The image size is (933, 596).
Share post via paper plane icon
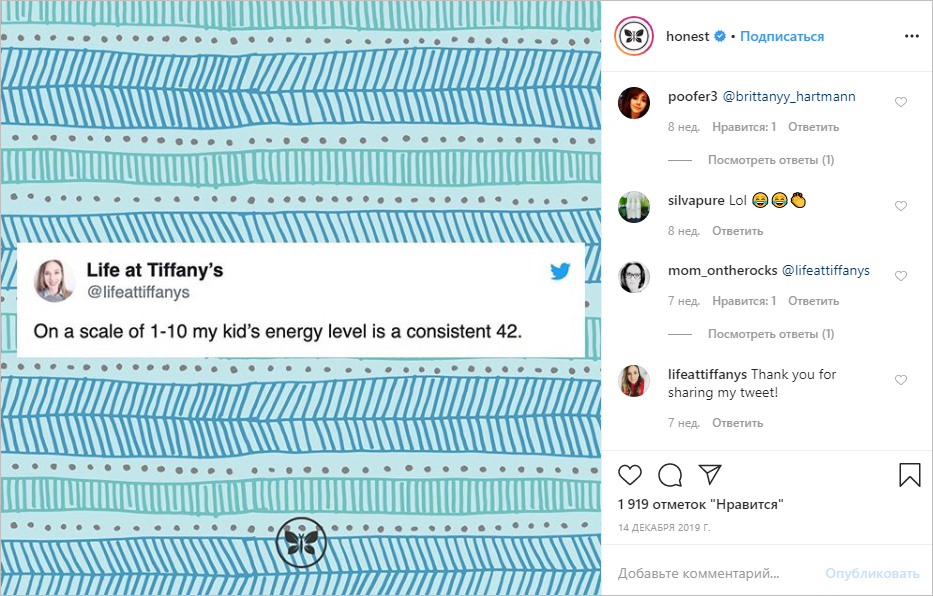coord(710,474)
